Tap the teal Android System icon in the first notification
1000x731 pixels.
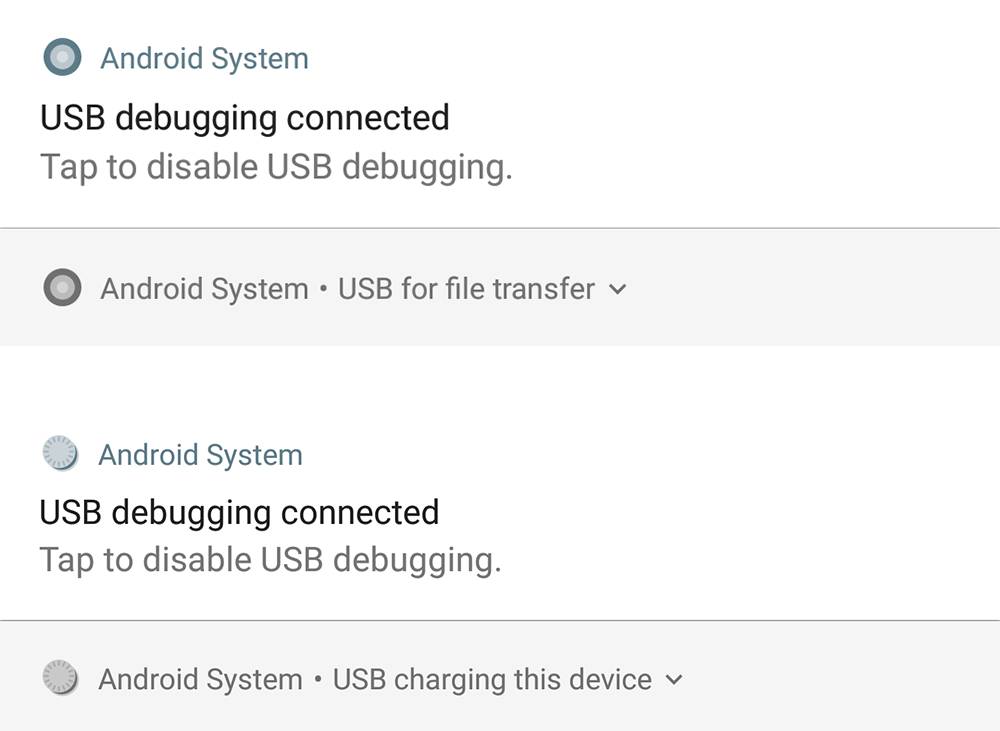point(62,58)
